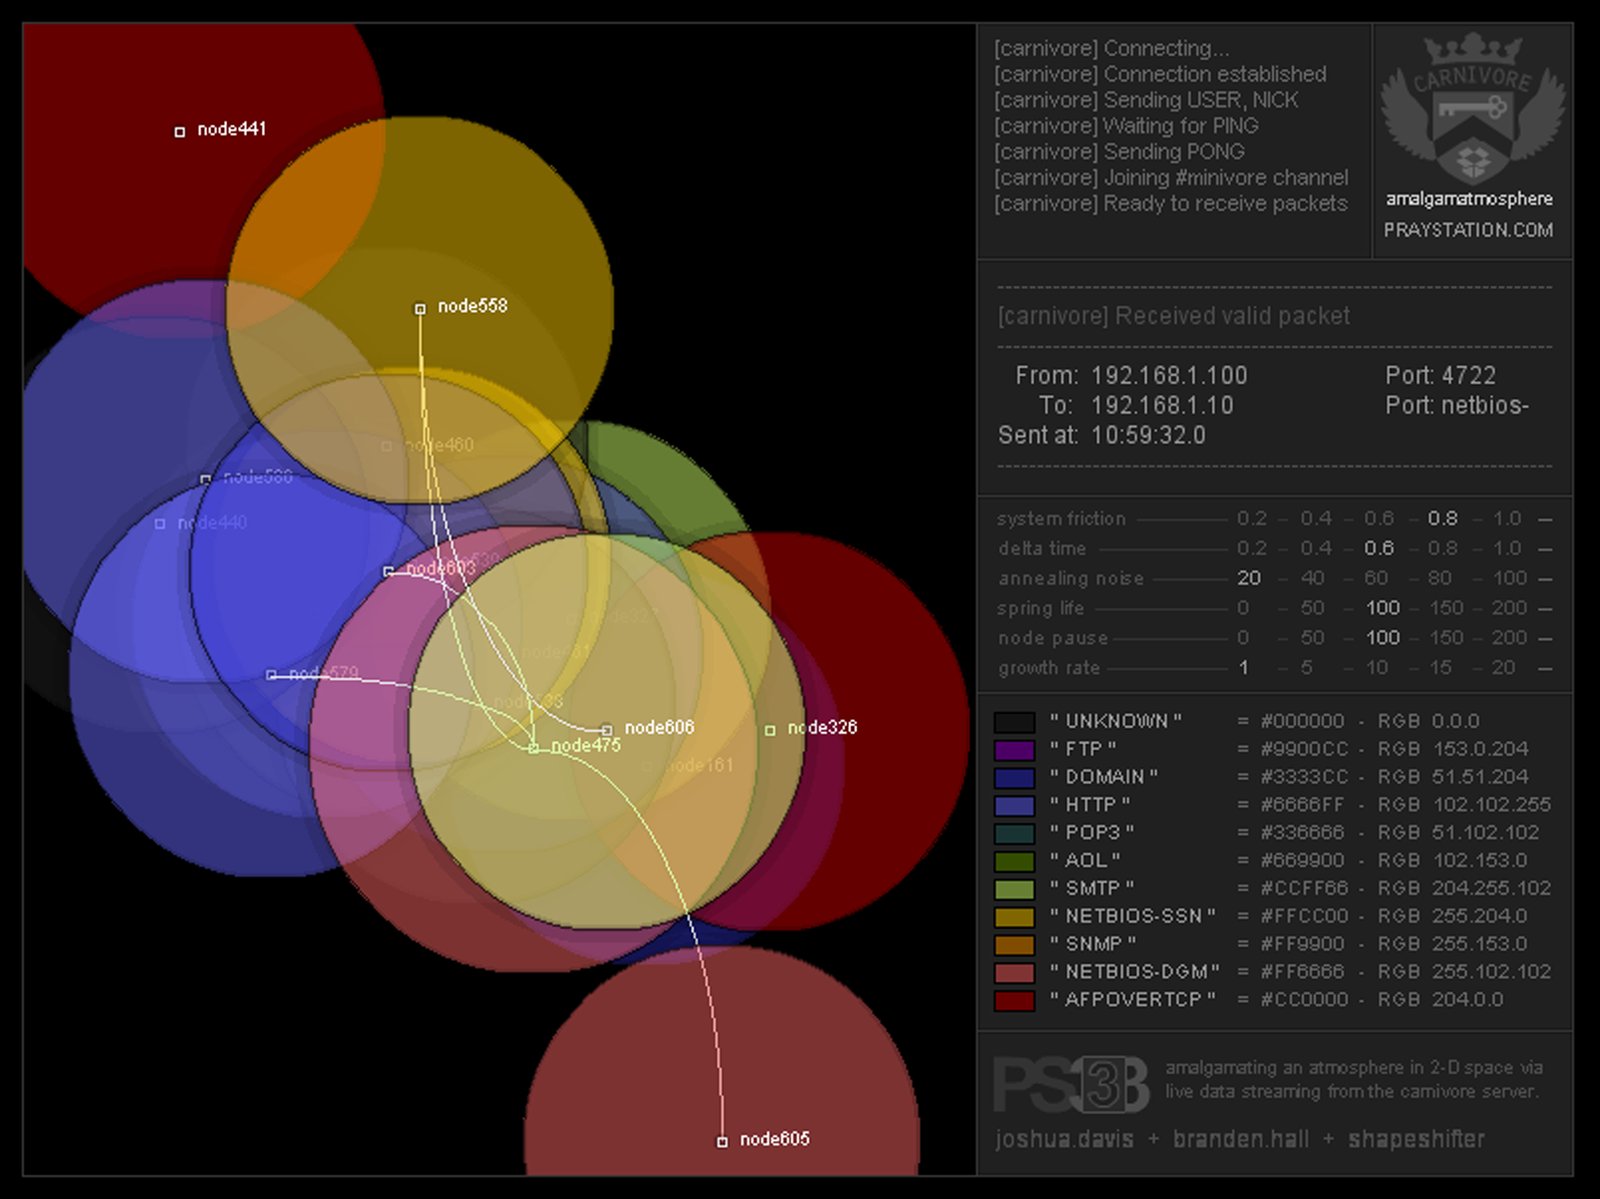Click the amalgamatmosphere title text

coord(1469,199)
